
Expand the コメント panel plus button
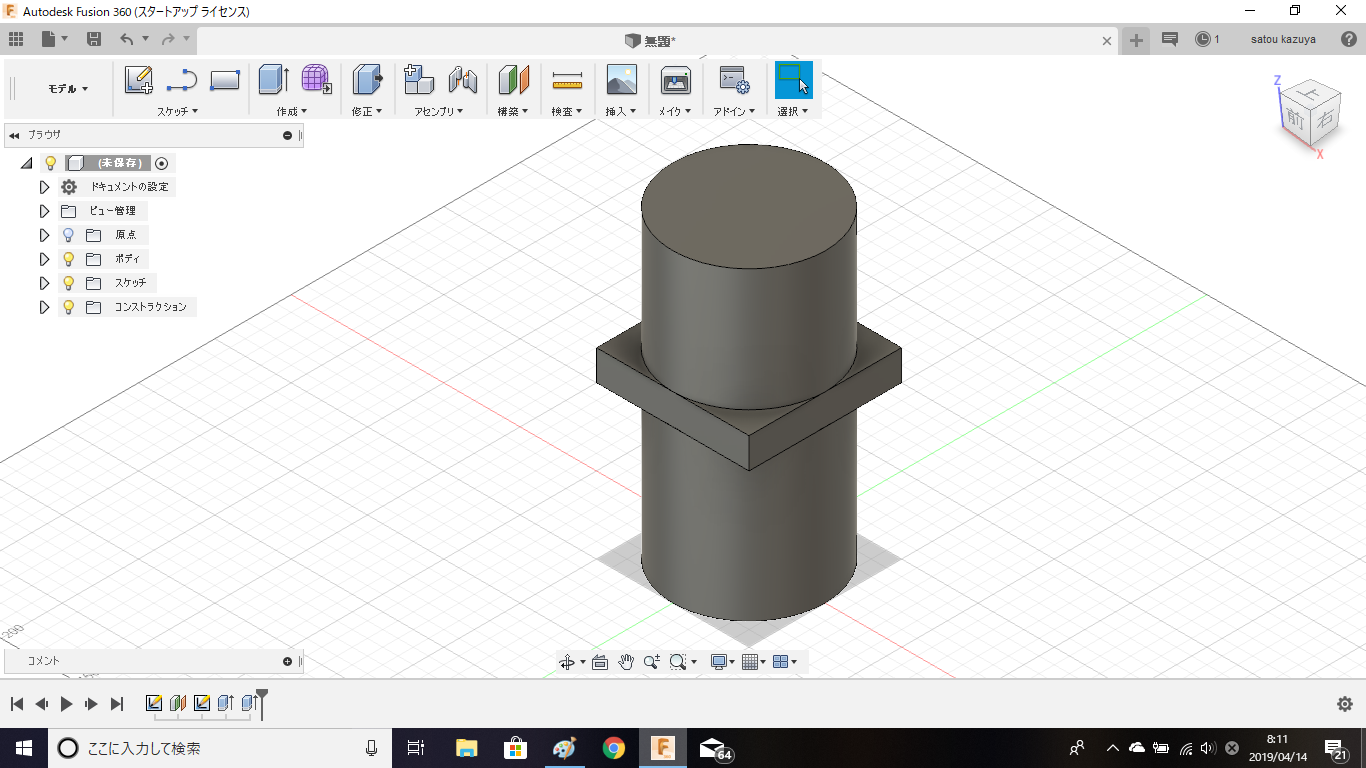[288, 661]
